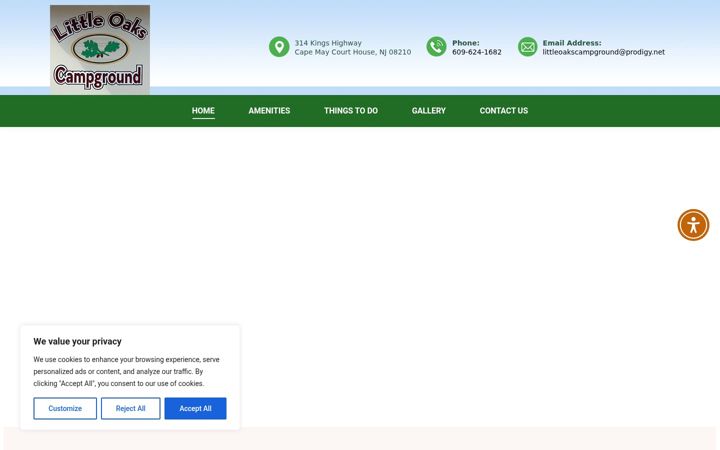Open the Things To Do page
720x450 pixels.
[351, 111]
